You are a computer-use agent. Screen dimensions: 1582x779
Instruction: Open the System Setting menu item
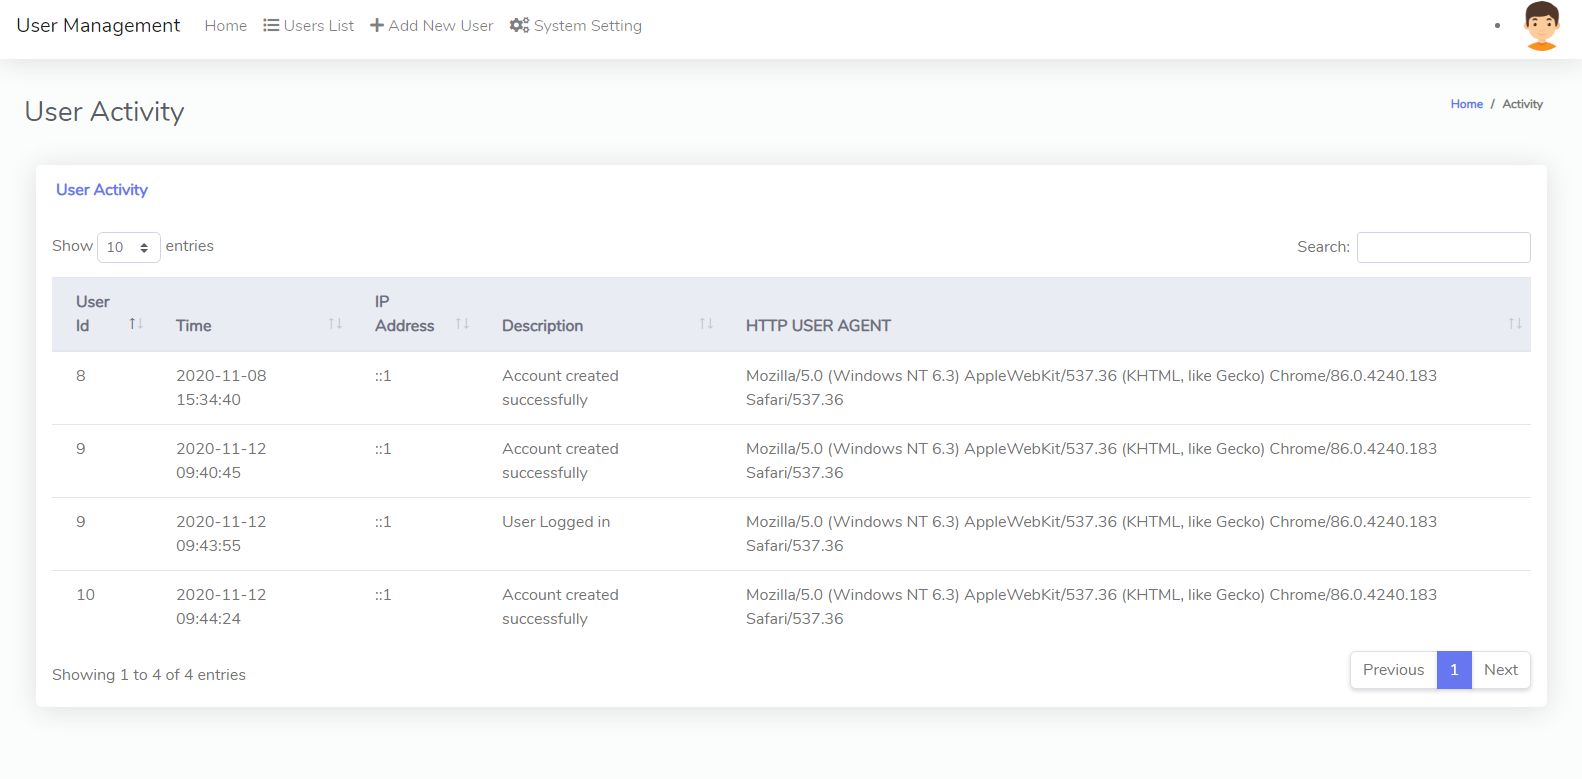[x=587, y=26]
